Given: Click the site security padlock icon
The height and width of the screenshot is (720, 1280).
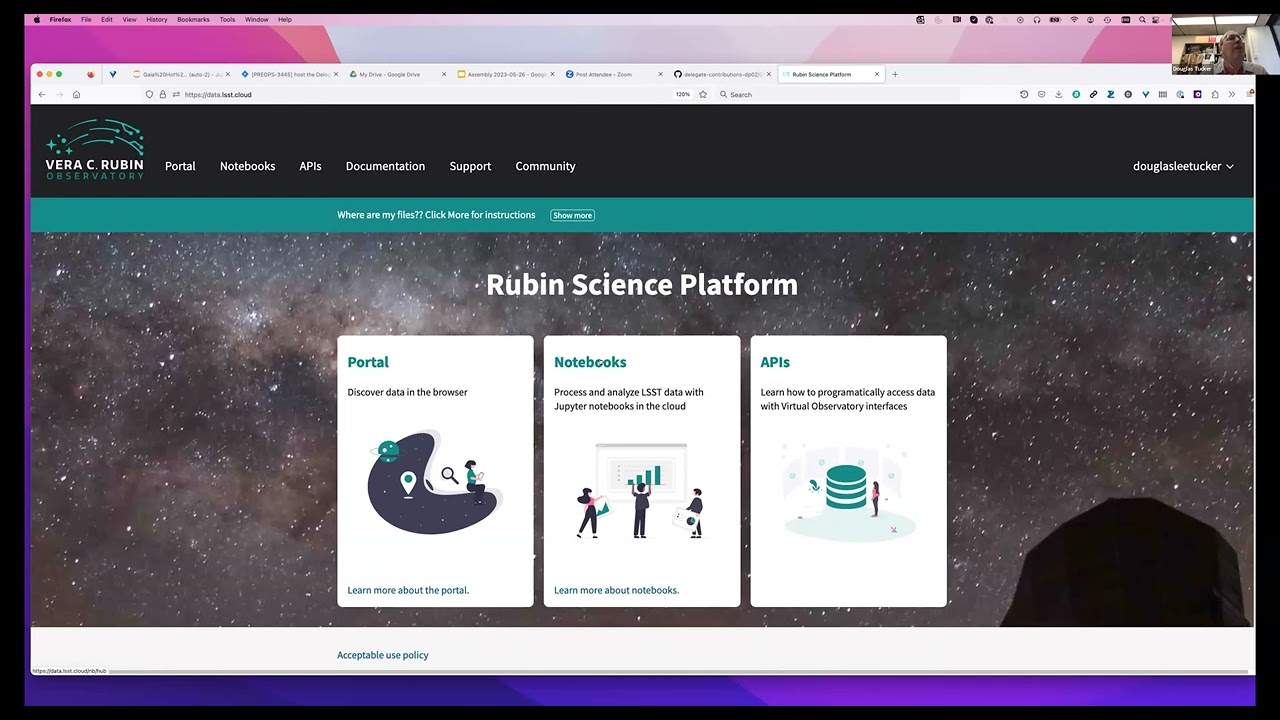Looking at the screenshot, I should [x=162, y=94].
